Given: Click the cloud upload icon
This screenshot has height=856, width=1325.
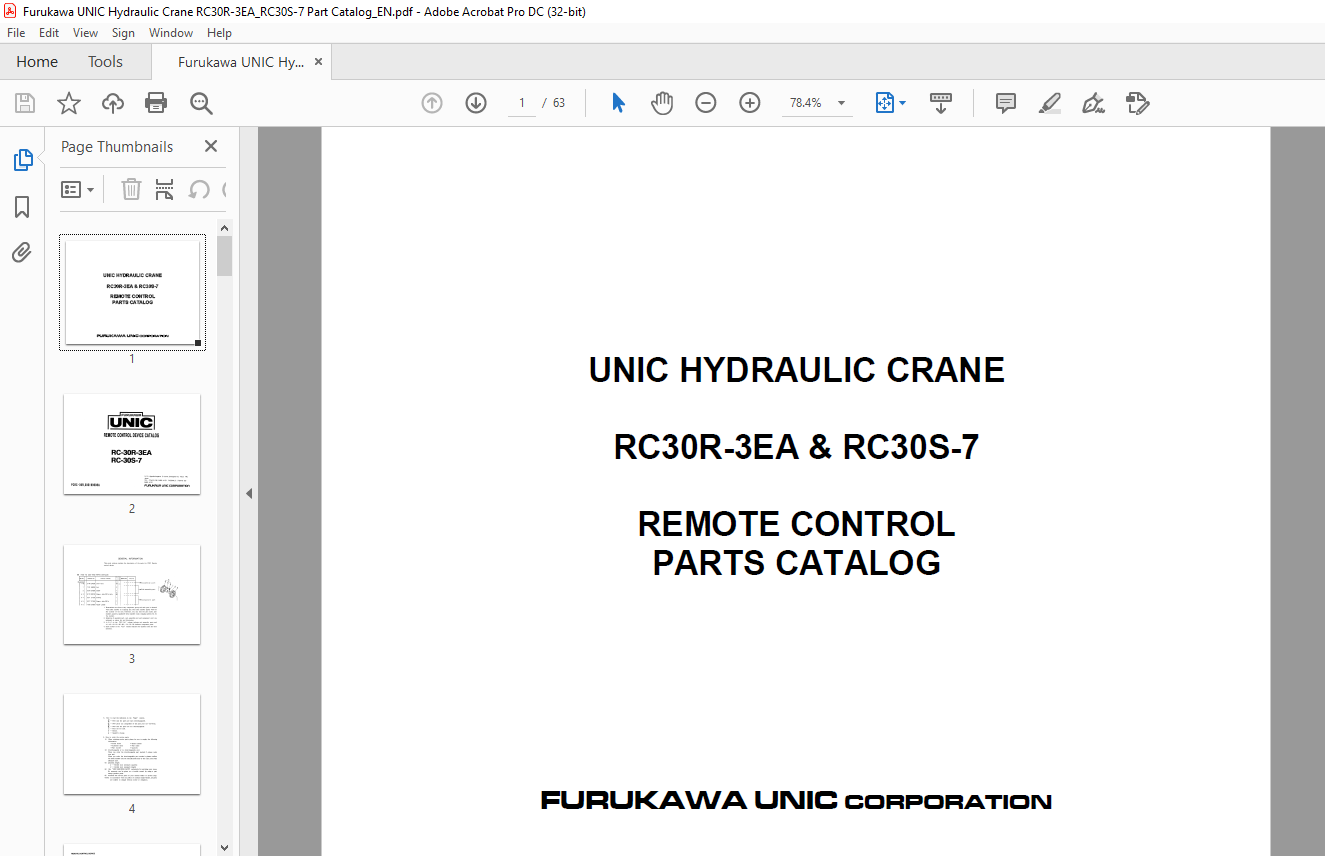Looking at the screenshot, I should [113, 103].
